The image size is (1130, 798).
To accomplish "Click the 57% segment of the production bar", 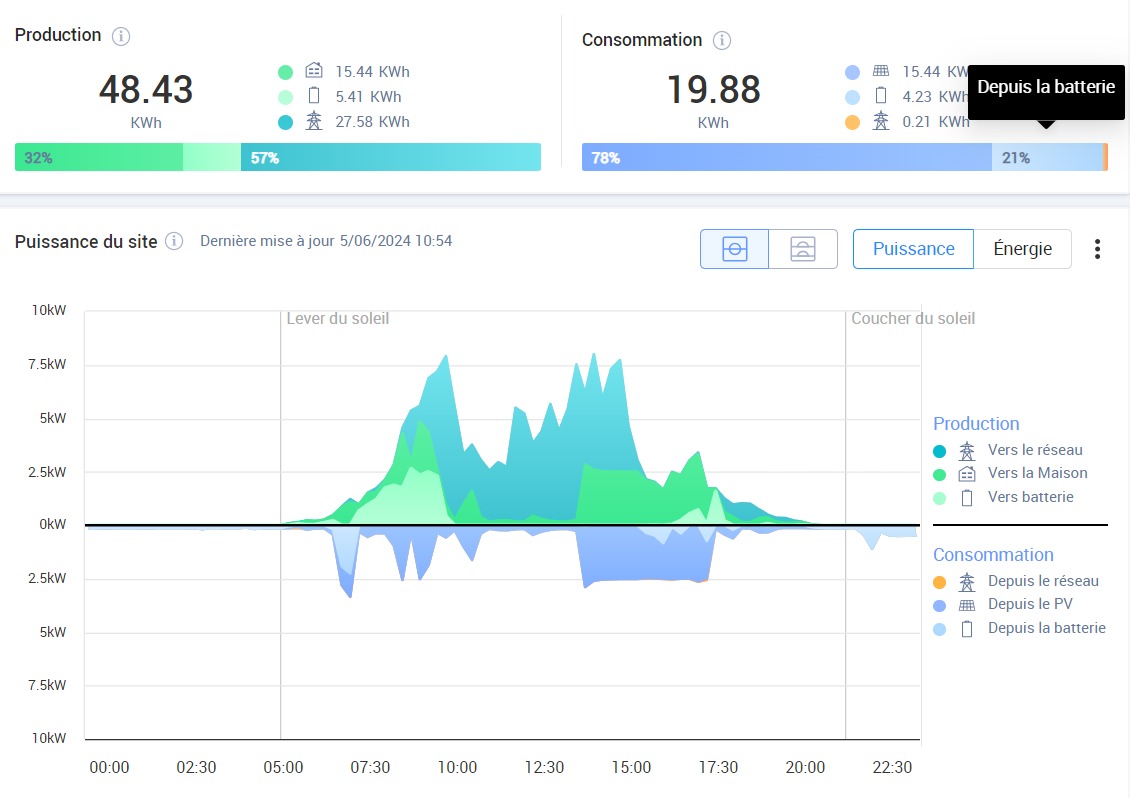I will [x=390, y=157].
